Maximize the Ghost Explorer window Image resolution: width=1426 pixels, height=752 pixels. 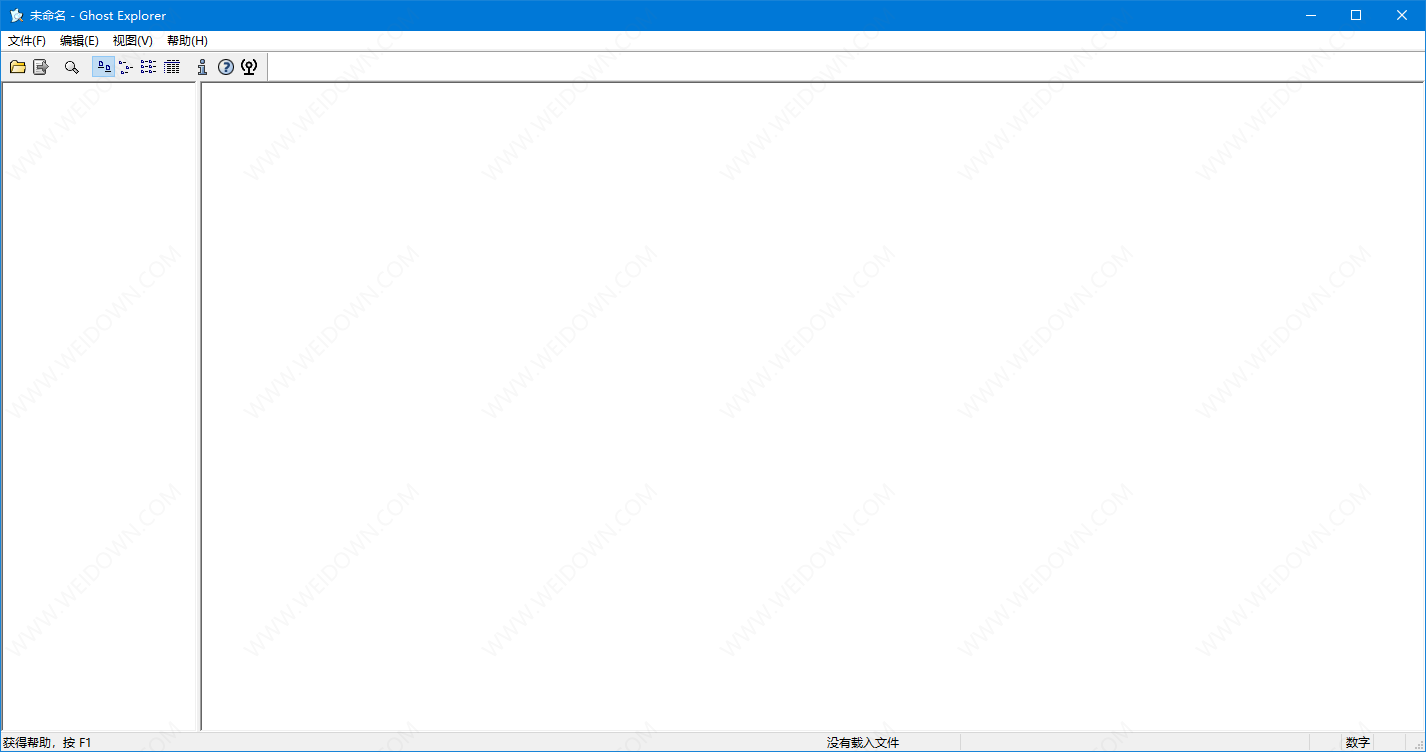[1356, 15]
